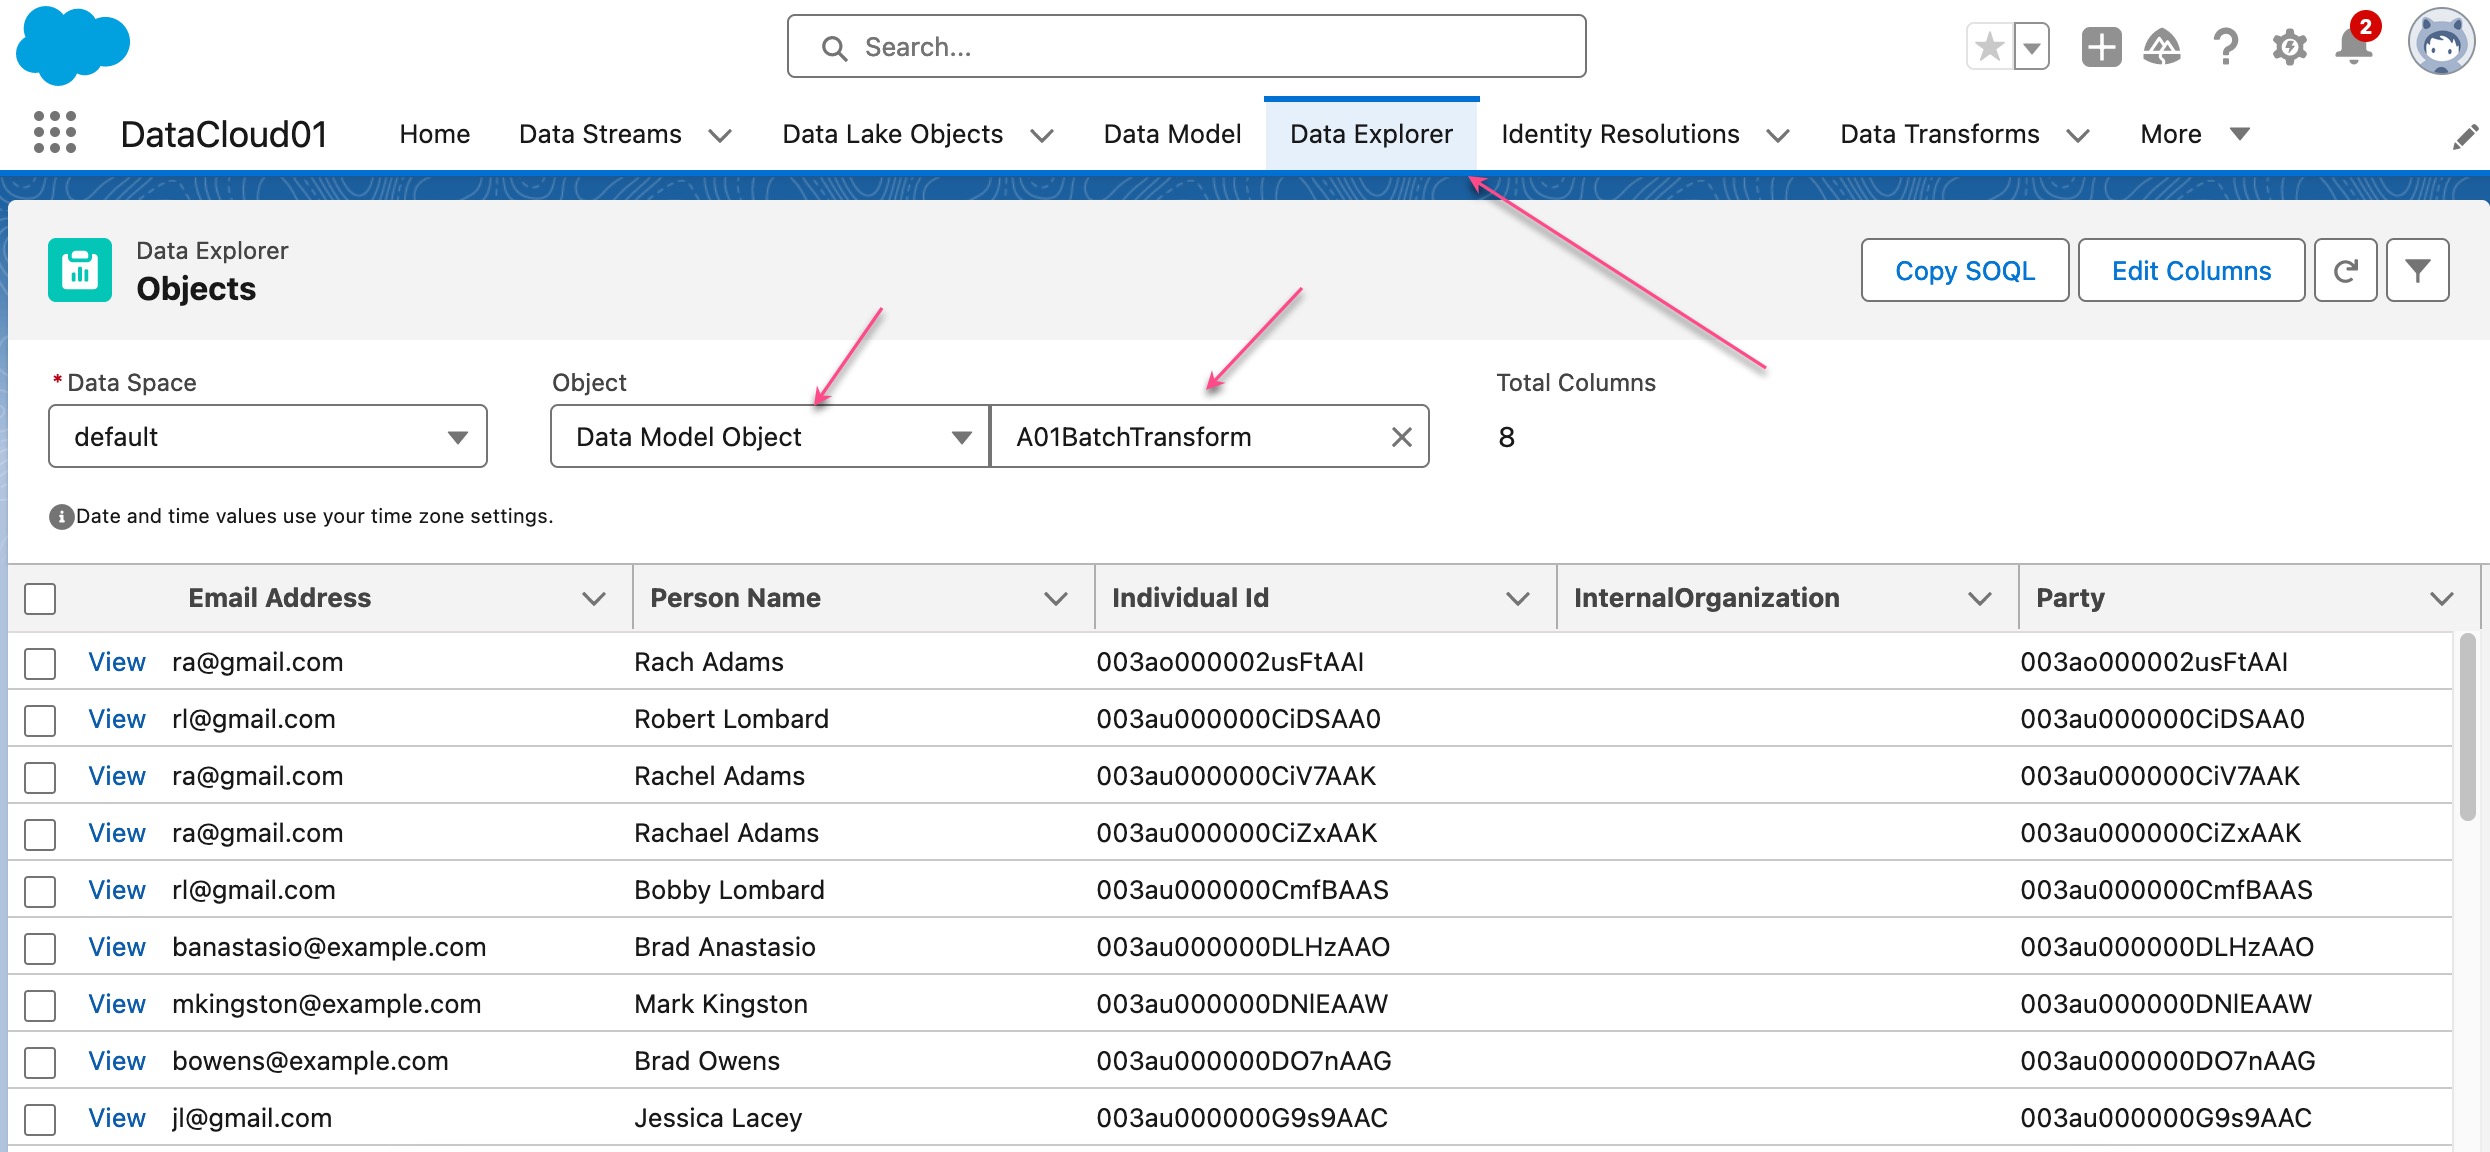Screen dimensions: 2490x1152
Task: Click the time zone info icon
Action: (61, 517)
